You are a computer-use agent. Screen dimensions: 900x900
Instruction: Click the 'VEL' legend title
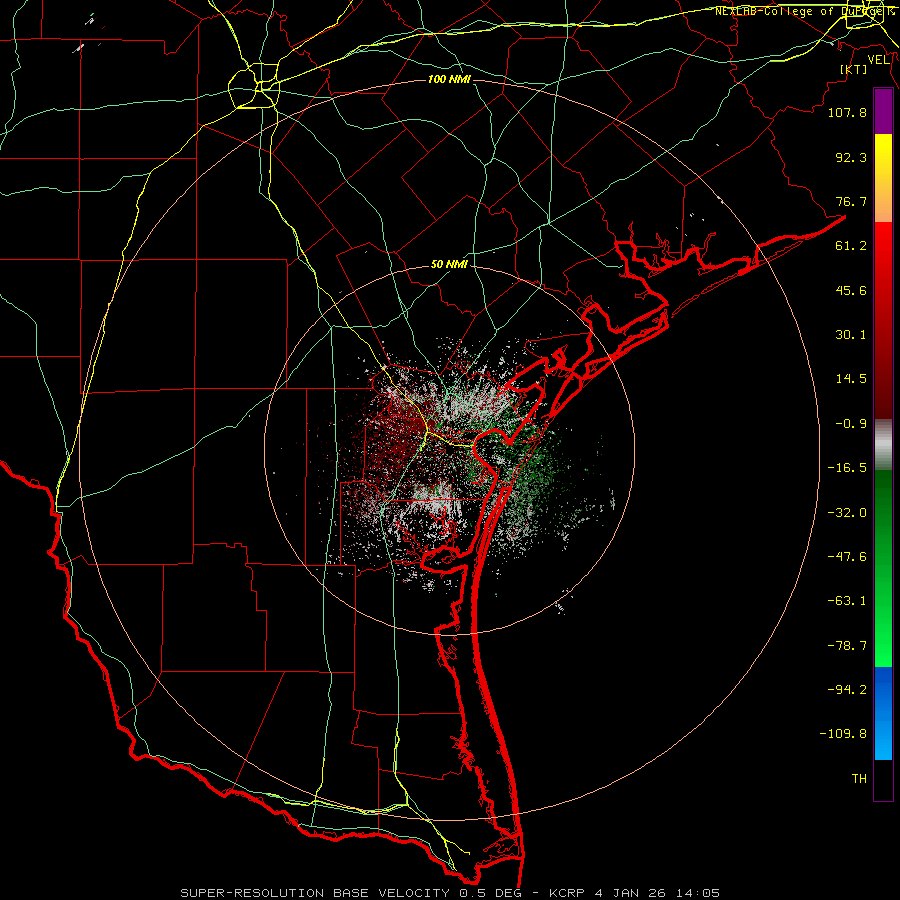click(879, 60)
